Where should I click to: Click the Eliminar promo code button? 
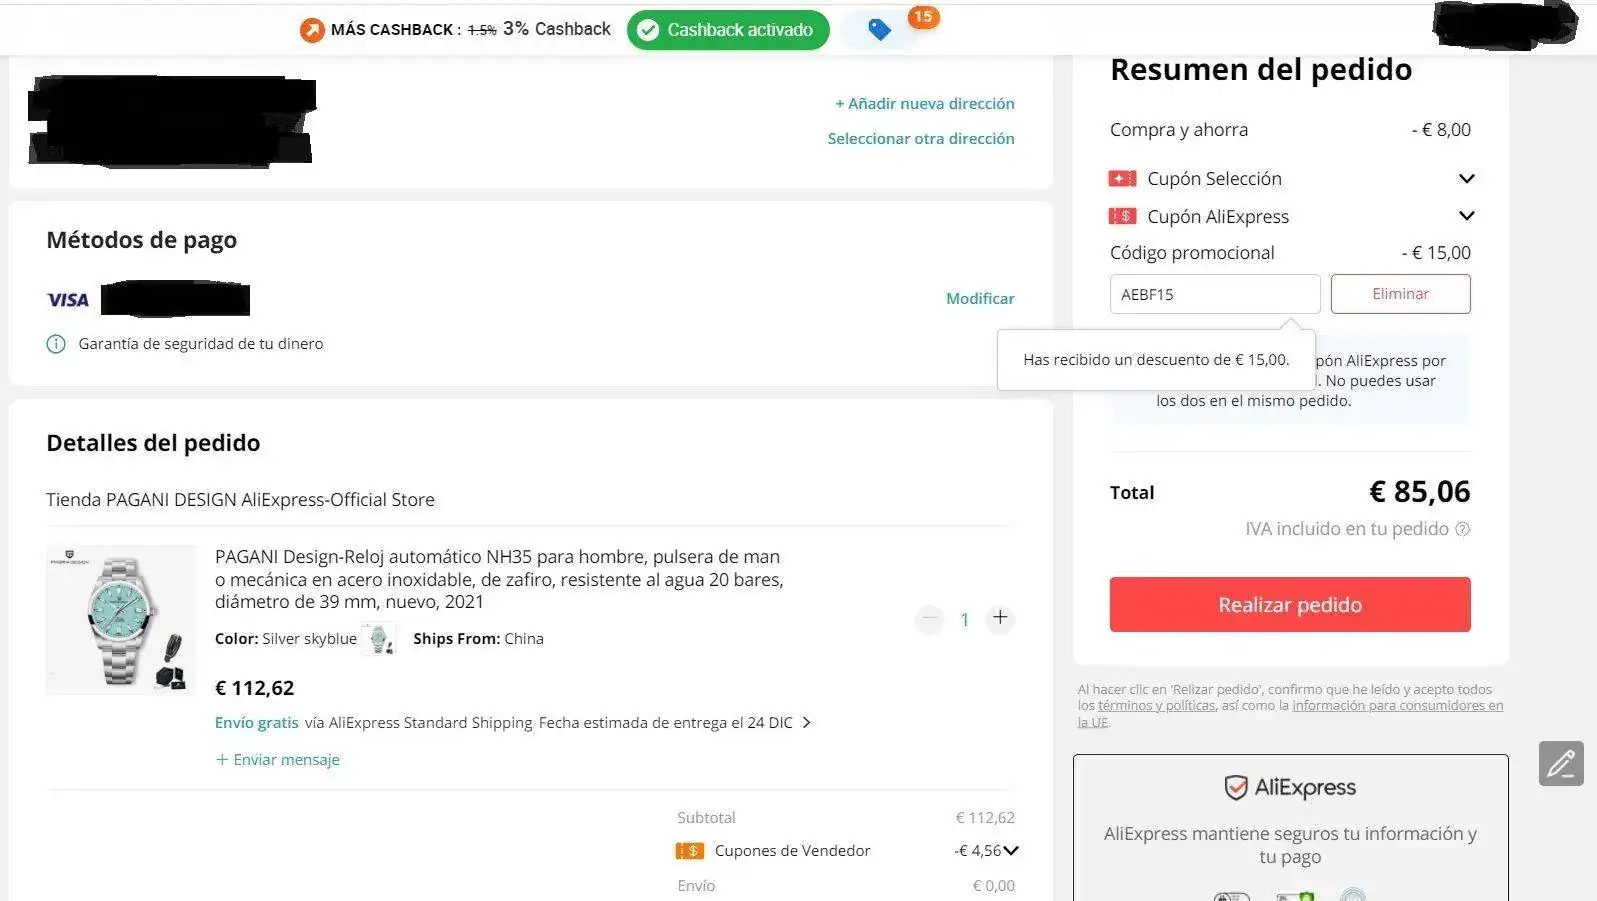[1400, 294]
